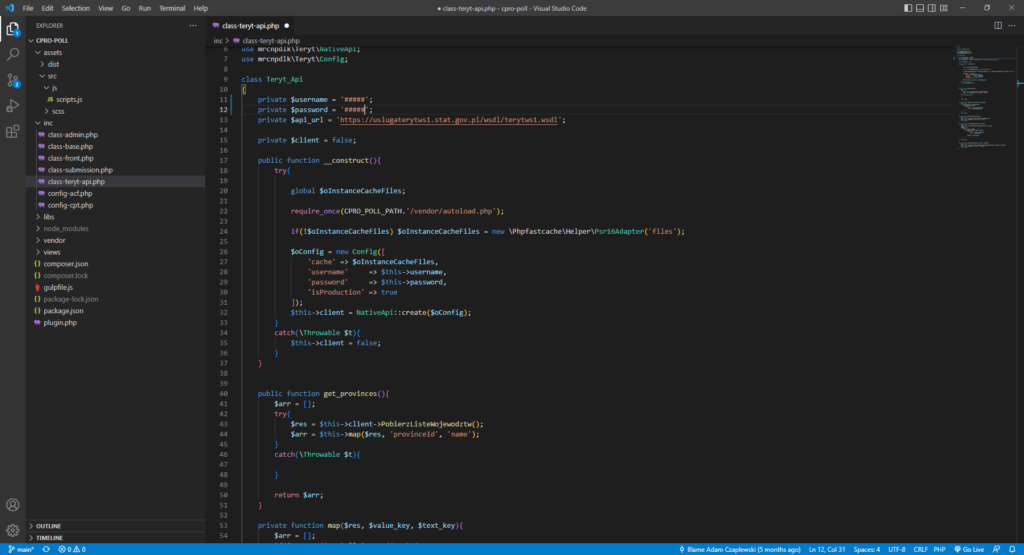Close unsaved class-teryt-api.php tab dot

point(287,25)
